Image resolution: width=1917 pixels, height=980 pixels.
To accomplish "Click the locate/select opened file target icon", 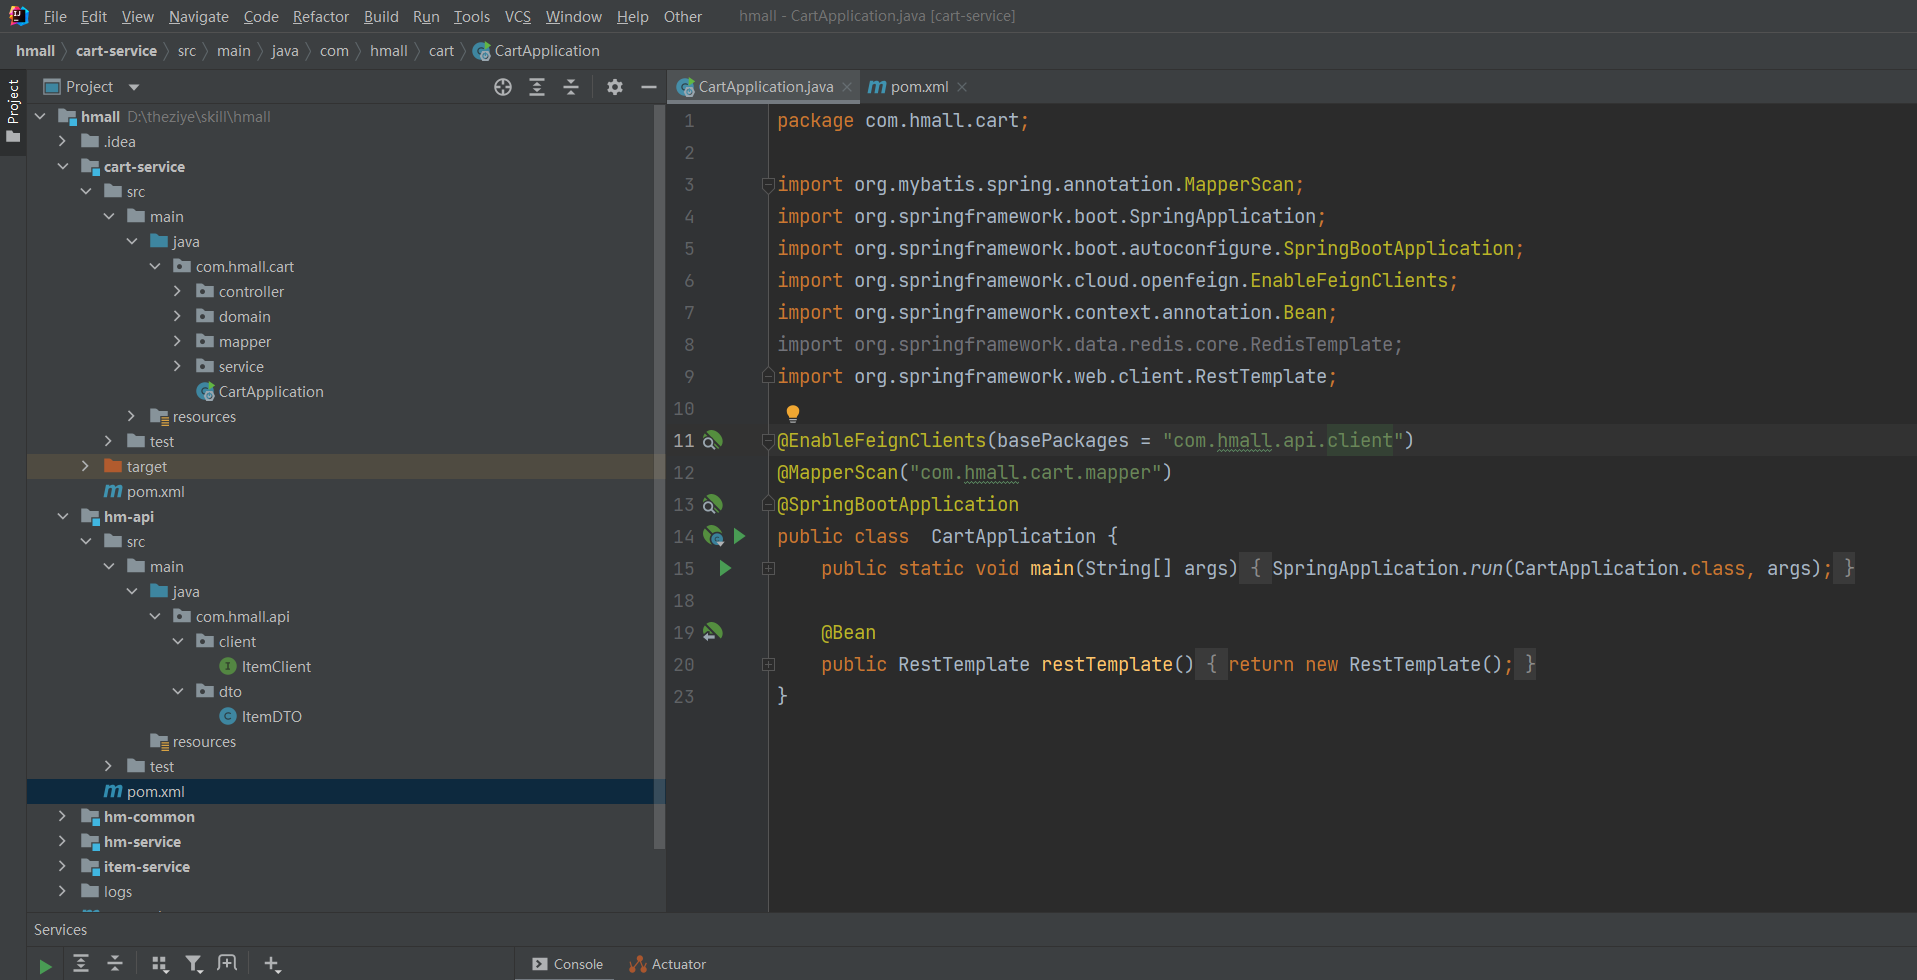I will pyautogui.click(x=503, y=87).
